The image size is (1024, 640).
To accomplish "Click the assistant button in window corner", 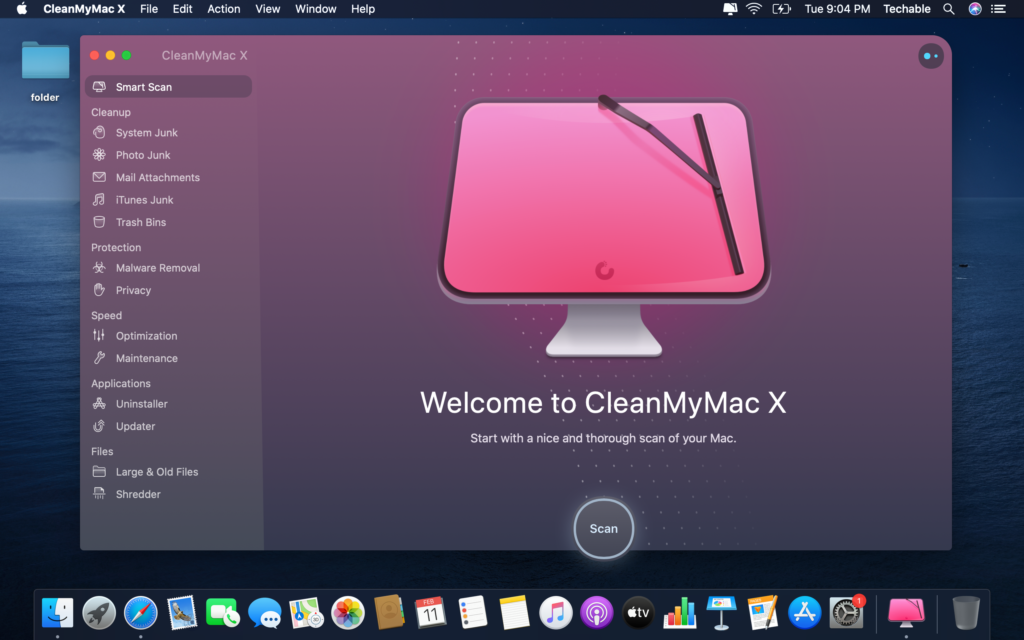I will (x=930, y=56).
